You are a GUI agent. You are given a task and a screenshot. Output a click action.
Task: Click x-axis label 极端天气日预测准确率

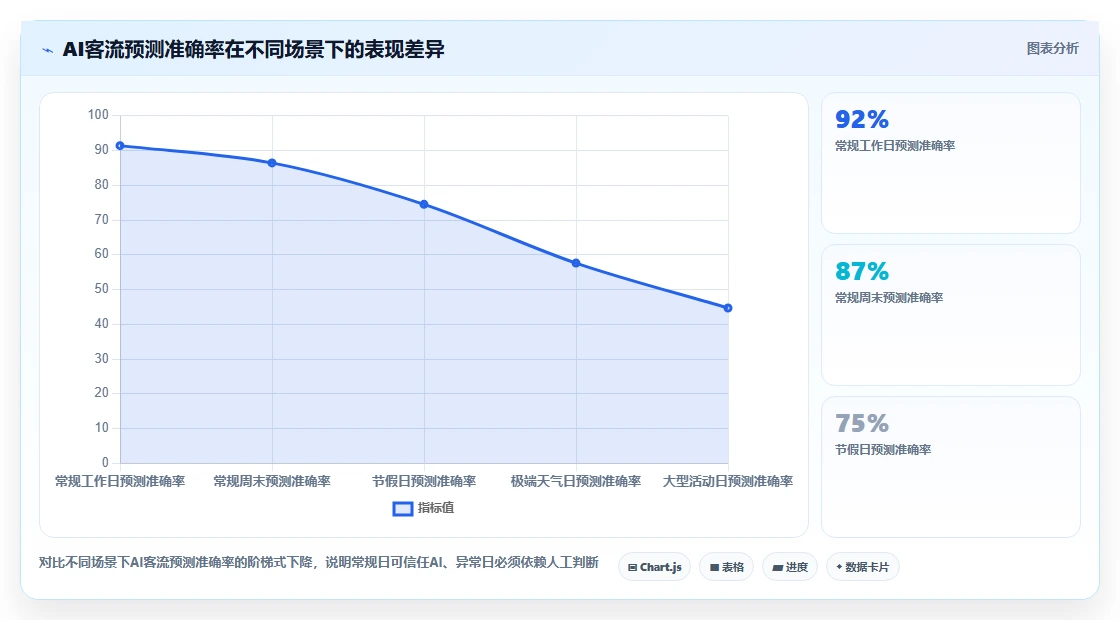point(576,481)
